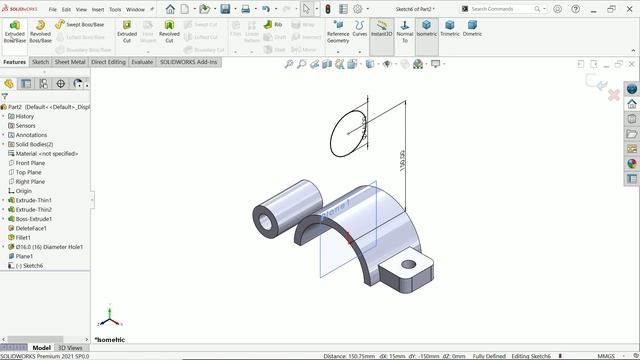Open SOLIDWORKS Resources in the task pane
Viewport: 640px width, 360px height.
point(632,104)
